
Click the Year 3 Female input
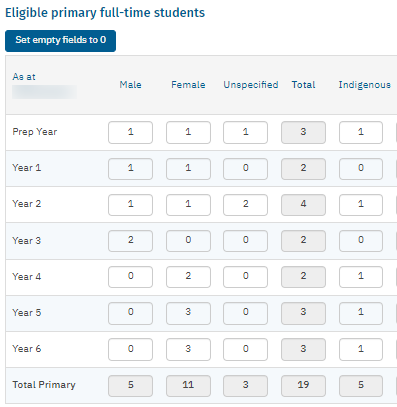188,241
